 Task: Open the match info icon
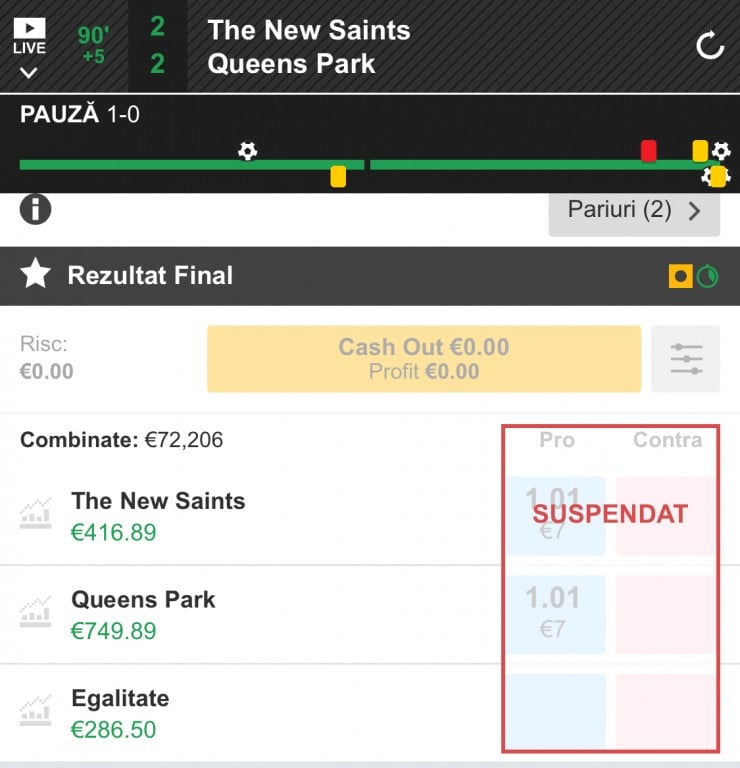coord(36,209)
